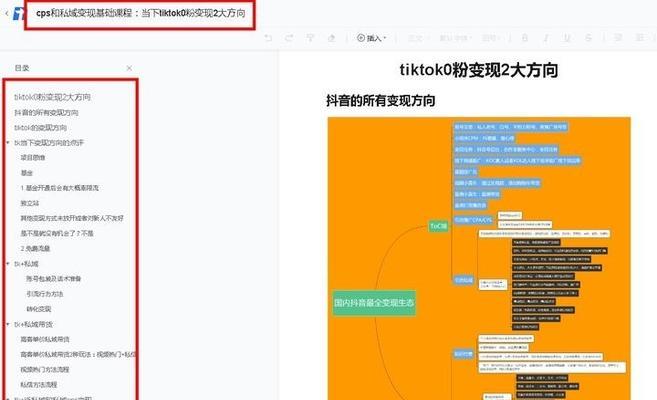Click the main heading 'tiktok0粉变现2大方向'
Viewport: 657px width, 400px height.
coord(479,70)
